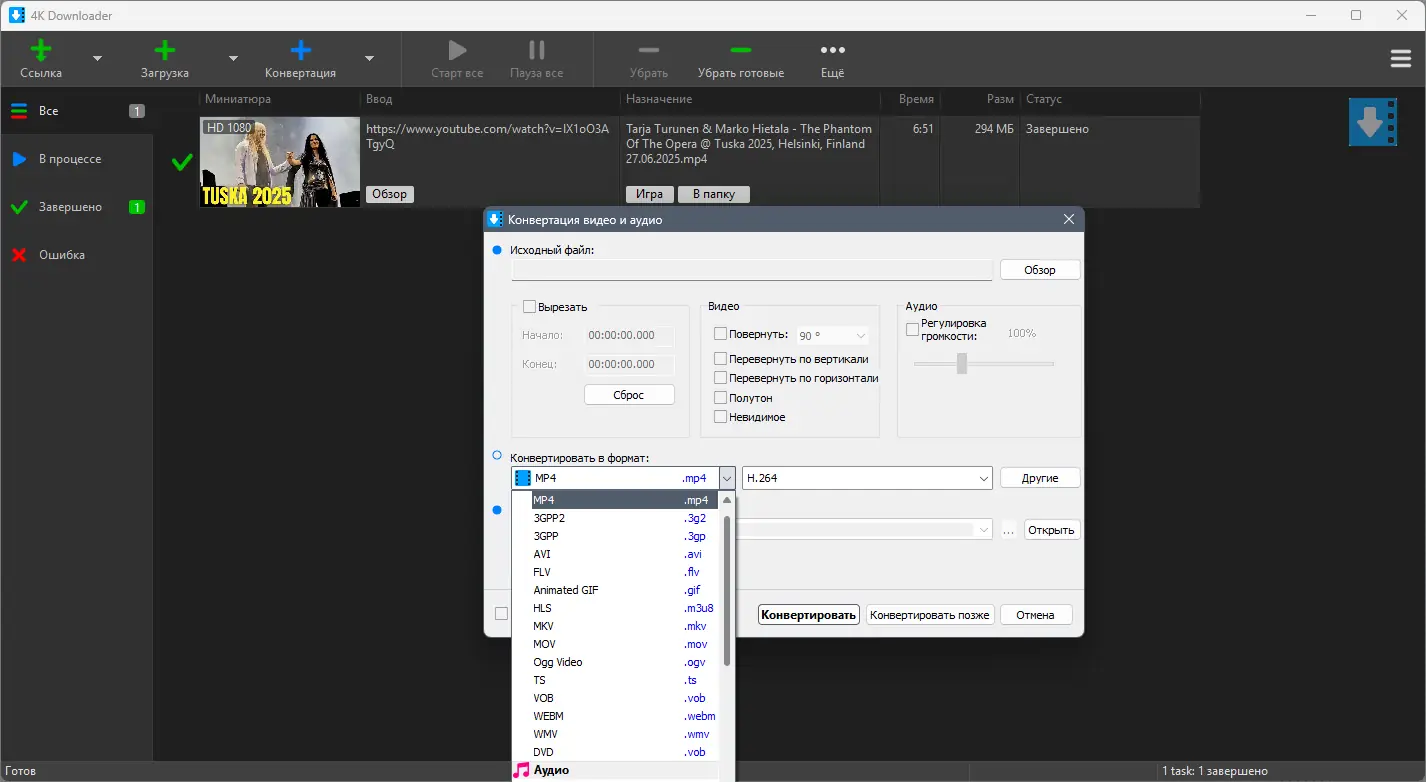Viewport: 1426px width, 782px height.
Task: Click the Сброс button
Action: (629, 395)
